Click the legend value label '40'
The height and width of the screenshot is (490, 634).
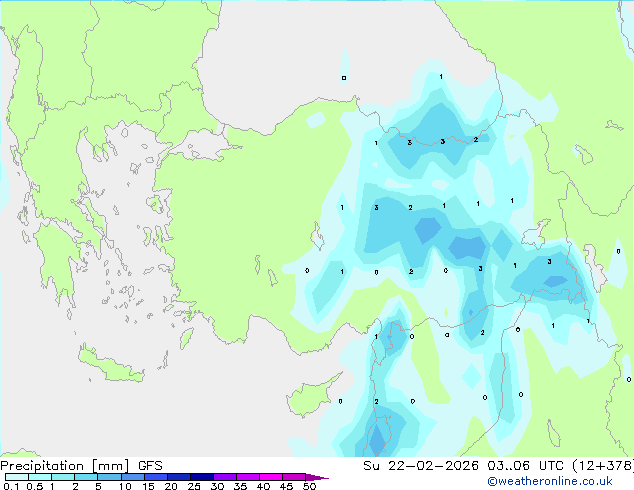(x=263, y=486)
